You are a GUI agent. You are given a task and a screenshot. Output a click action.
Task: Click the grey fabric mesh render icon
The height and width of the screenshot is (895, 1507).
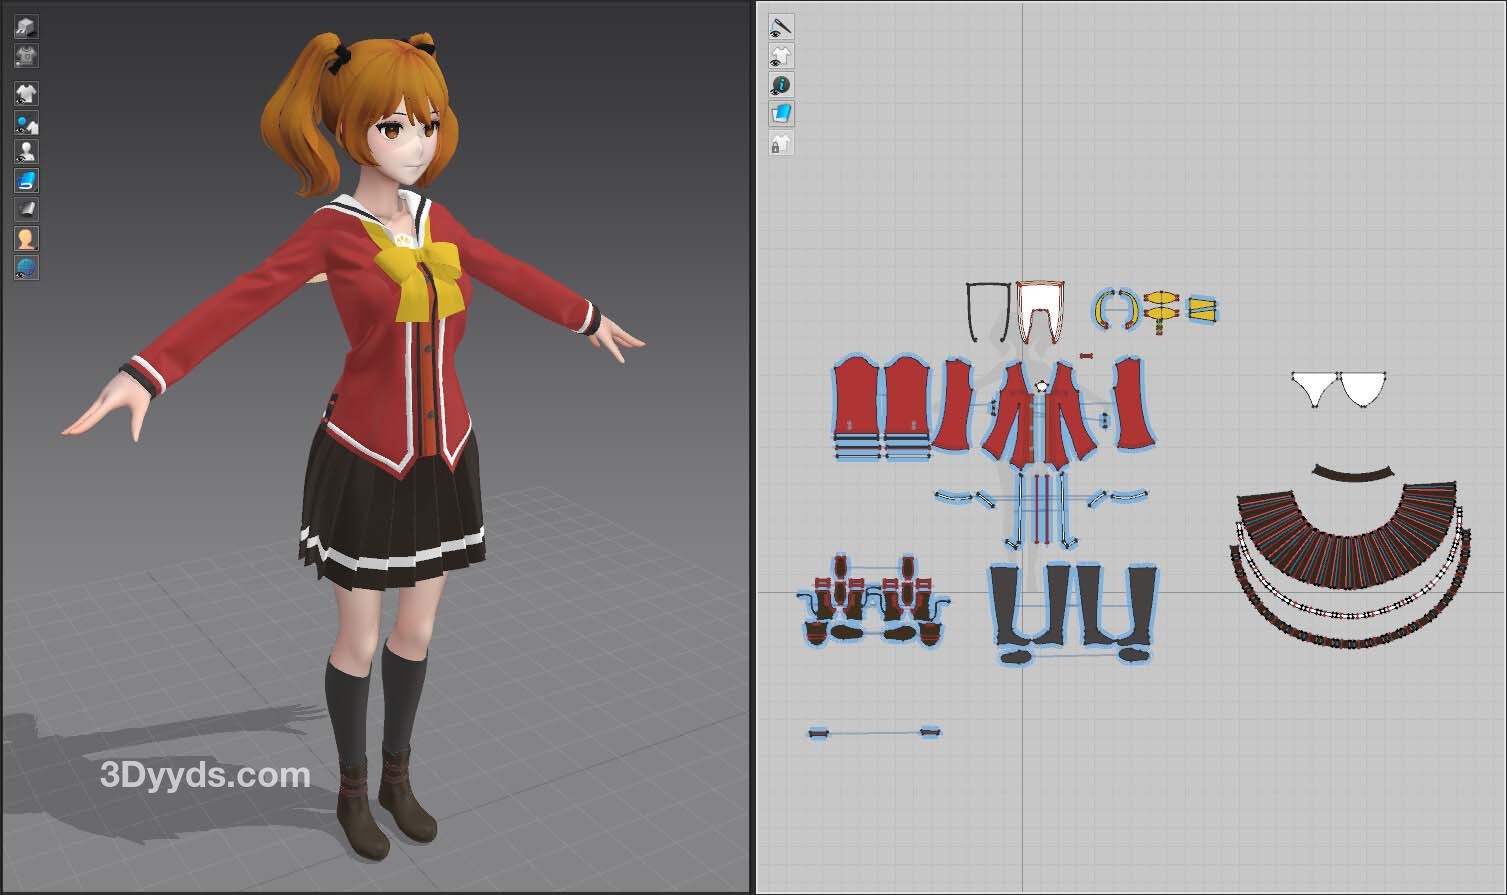click(26, 210)
